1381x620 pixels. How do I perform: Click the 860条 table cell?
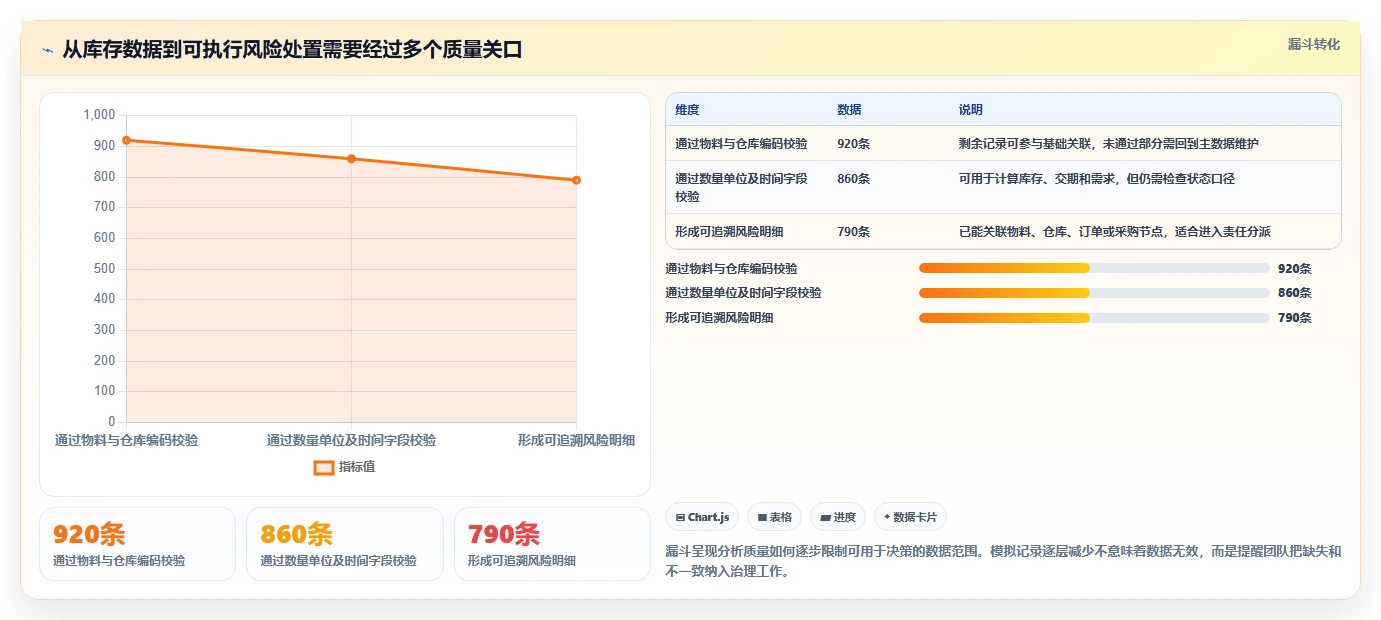[853, 179]
